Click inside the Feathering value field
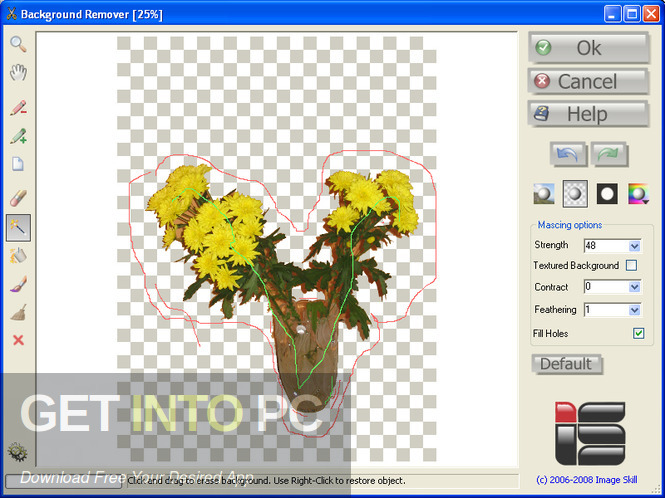The width and height of the screenshot is (665, 498). pyautogui.click(x=606, y=310)
